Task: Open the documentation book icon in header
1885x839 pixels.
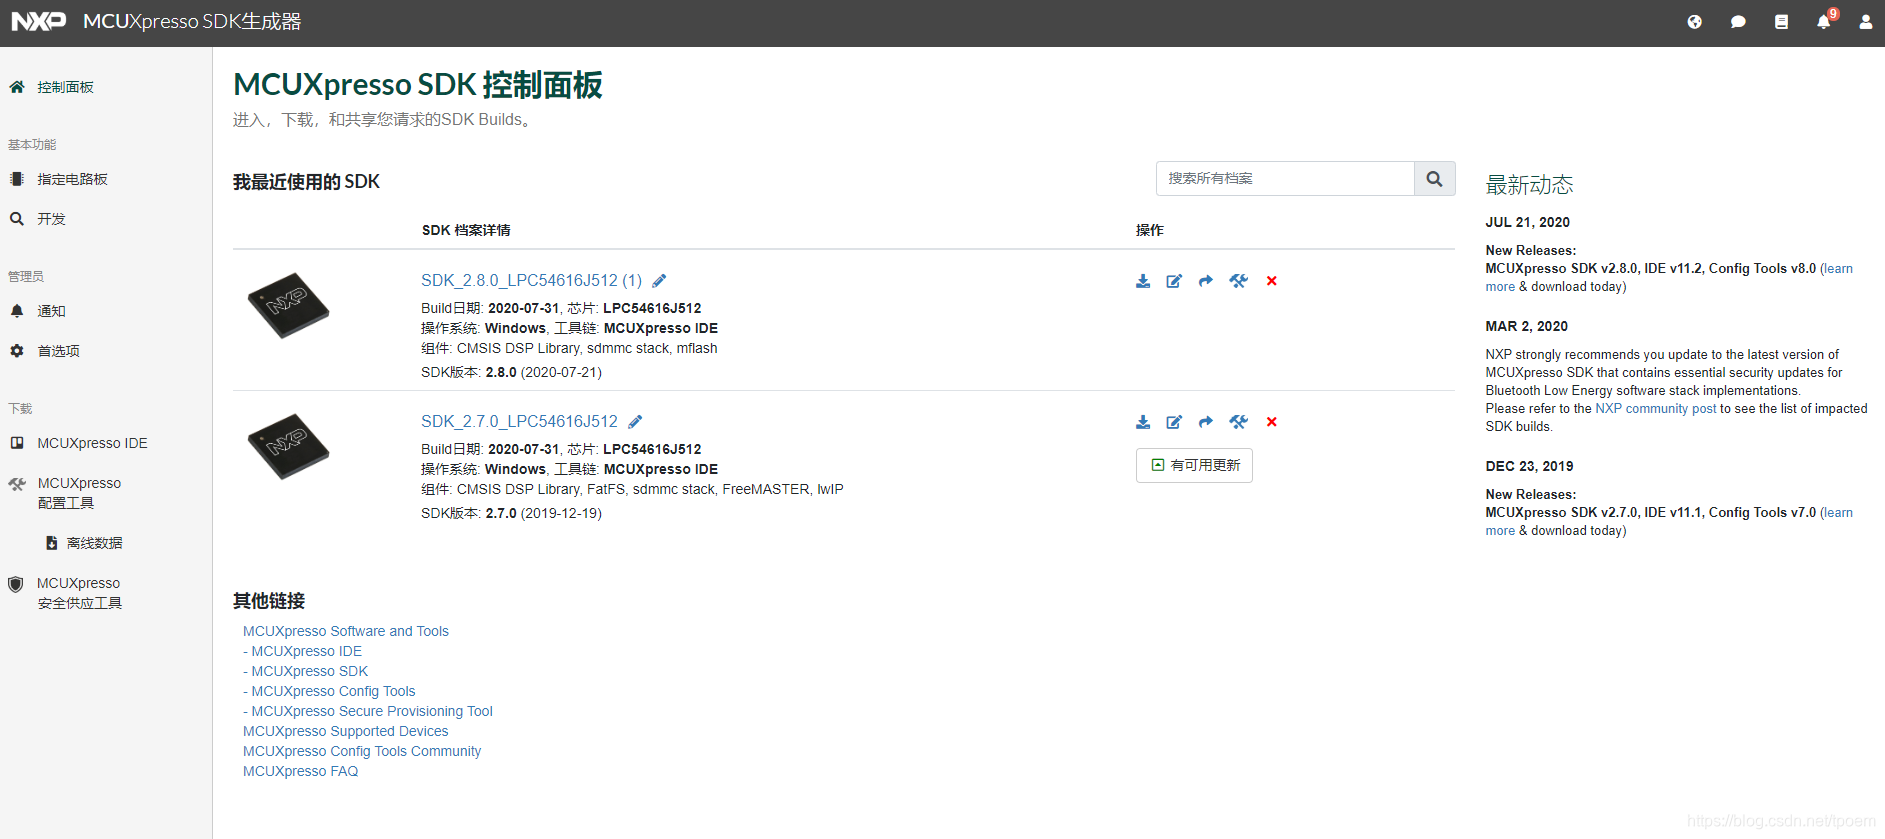Action: [x=1781, y=22]
